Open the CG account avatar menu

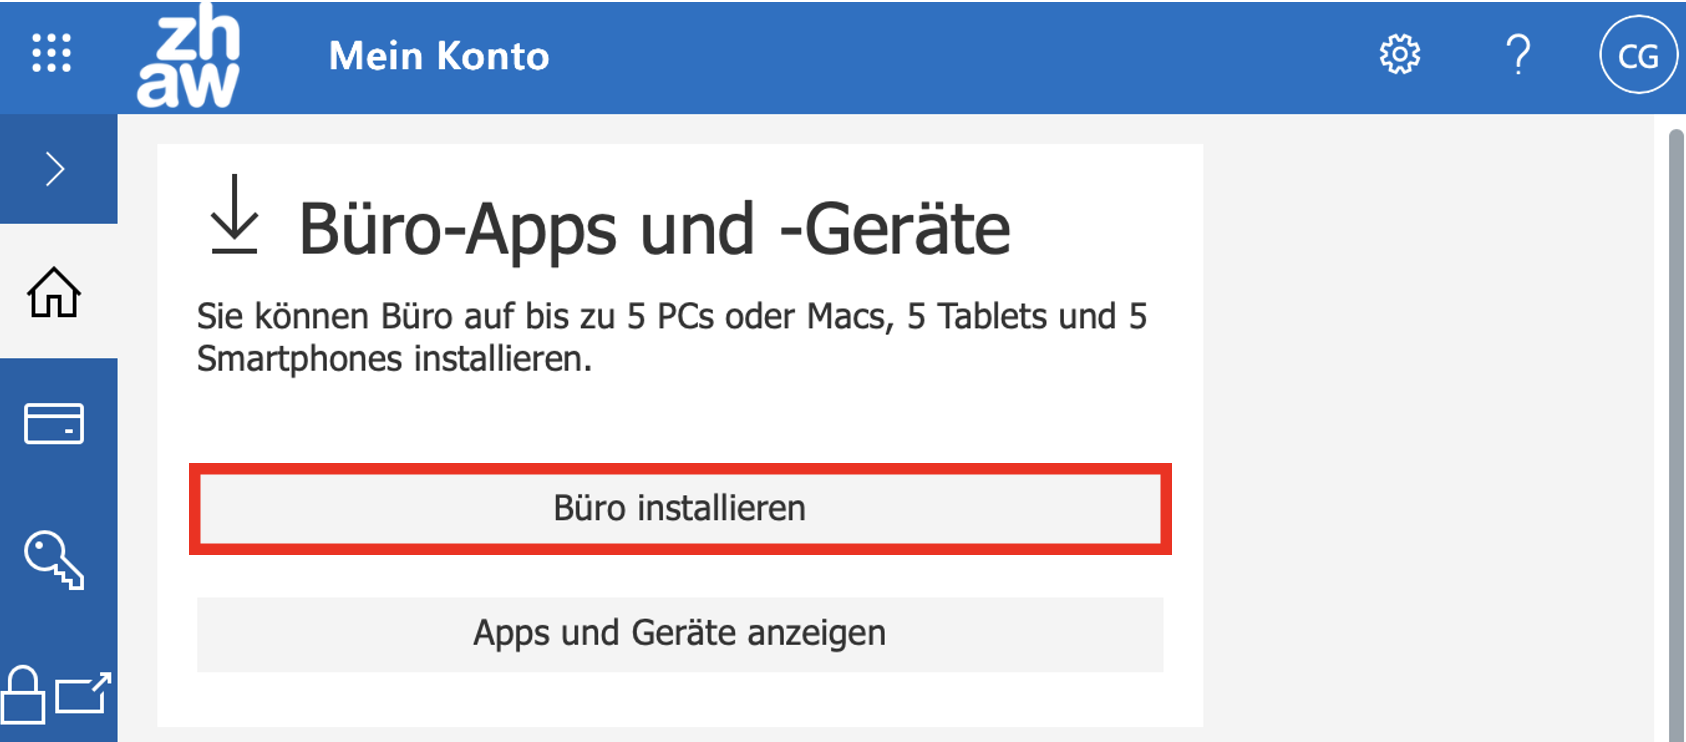point(1638,55)
